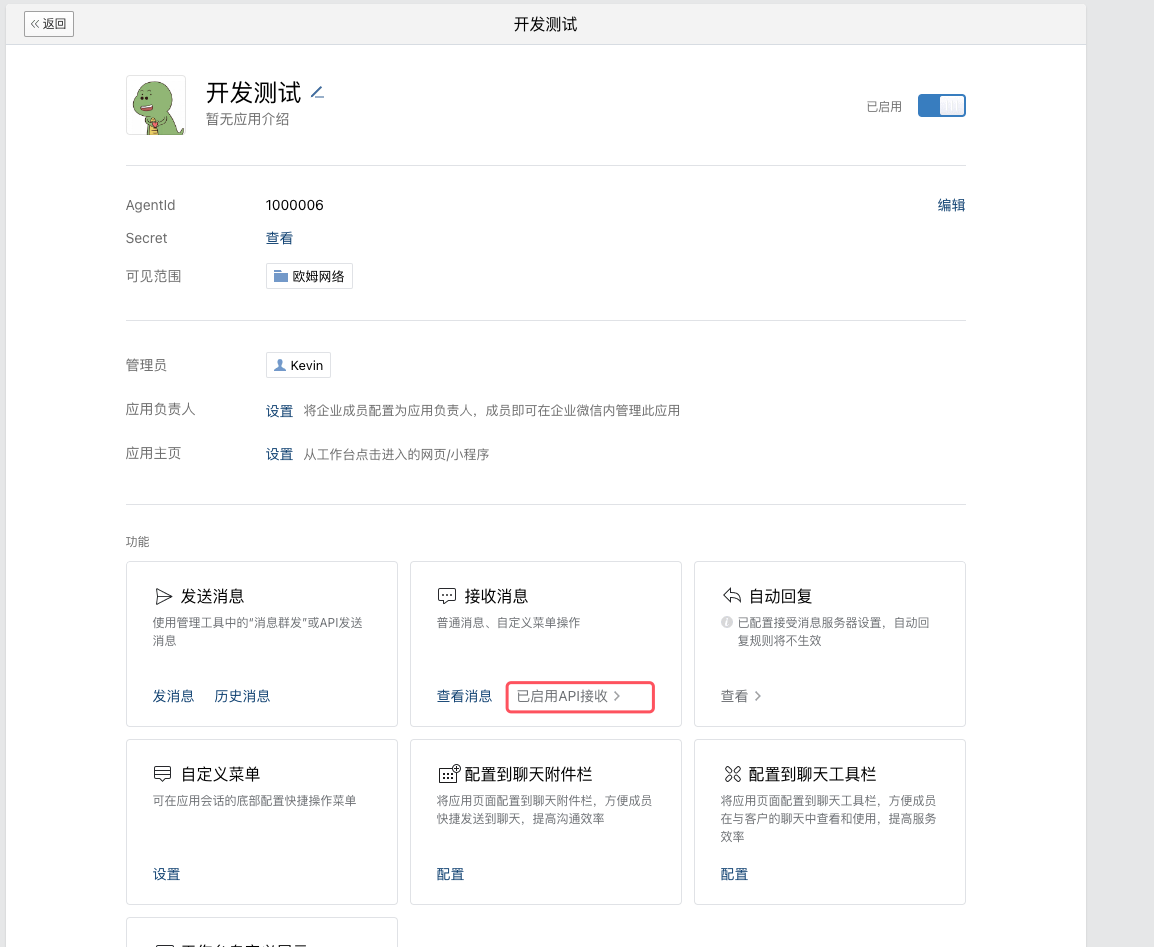
Task: Expand 查看 in the 自动回复 card
Action: point(740,696)
